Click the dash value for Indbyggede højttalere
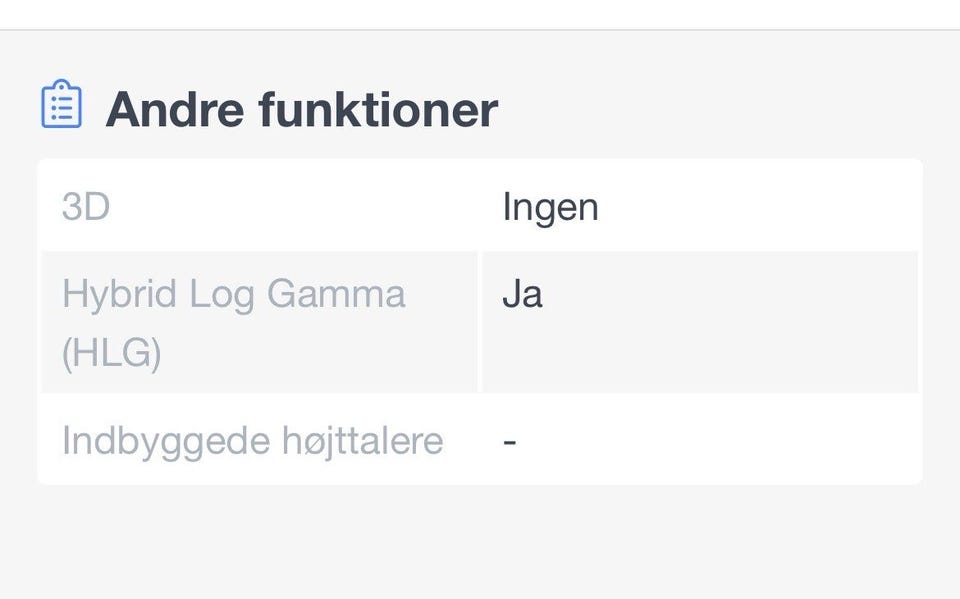Viewport: 960px width, 599px height. coord(510,441)
